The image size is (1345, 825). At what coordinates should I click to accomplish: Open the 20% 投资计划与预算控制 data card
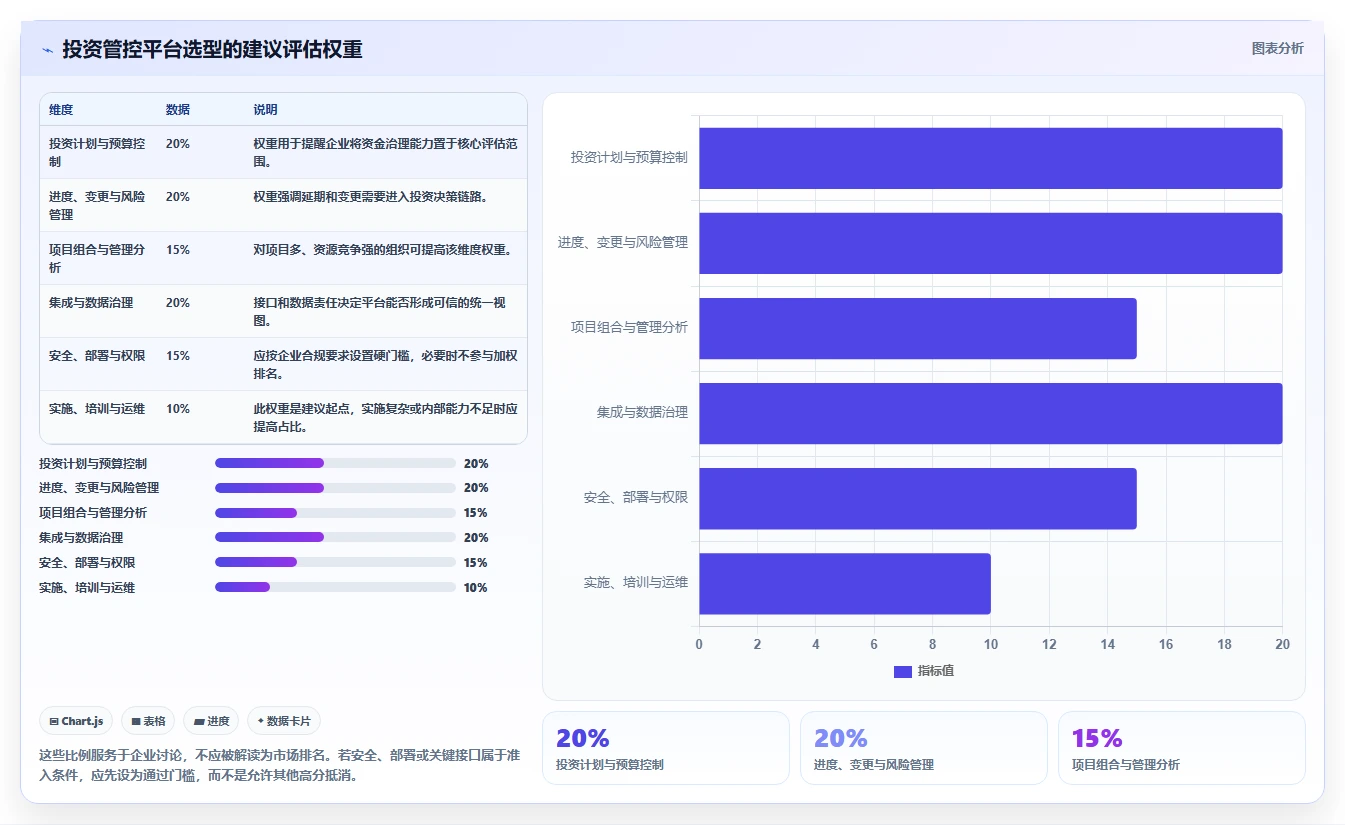665,748
